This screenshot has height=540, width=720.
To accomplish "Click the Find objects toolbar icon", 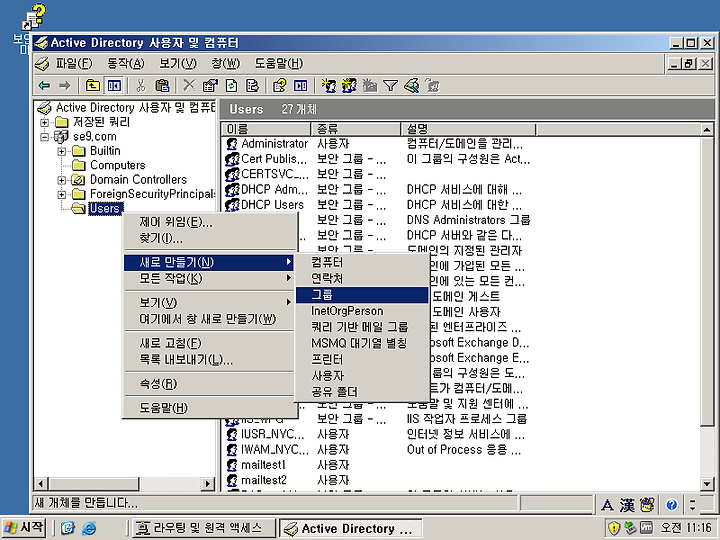I will coord(411,85).
